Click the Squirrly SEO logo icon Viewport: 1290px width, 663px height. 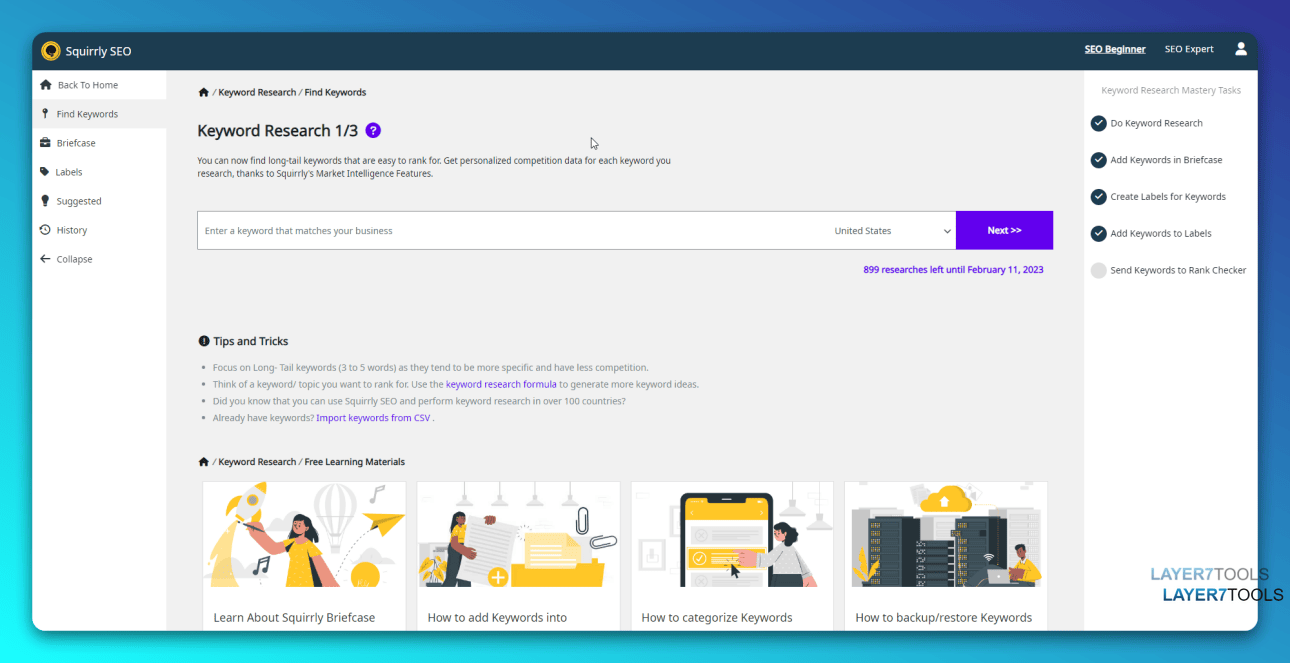(51, 51)
